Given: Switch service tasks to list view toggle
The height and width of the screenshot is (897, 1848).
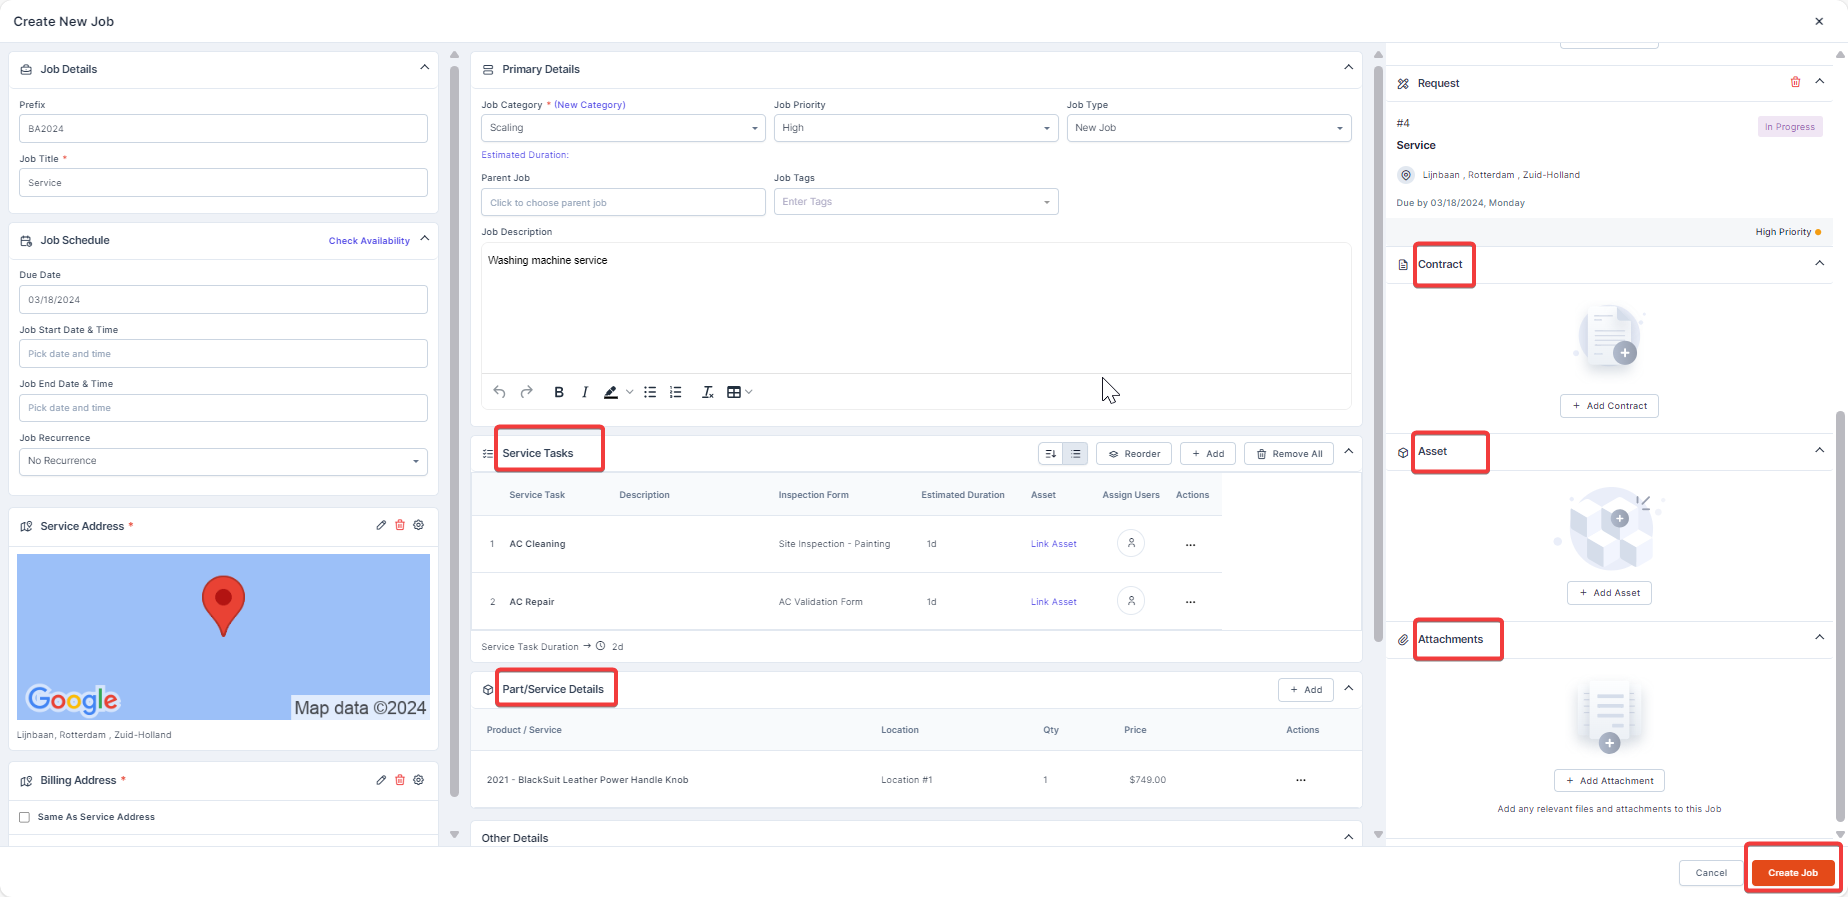Looking at the screenshot, I should [1075, 454].
